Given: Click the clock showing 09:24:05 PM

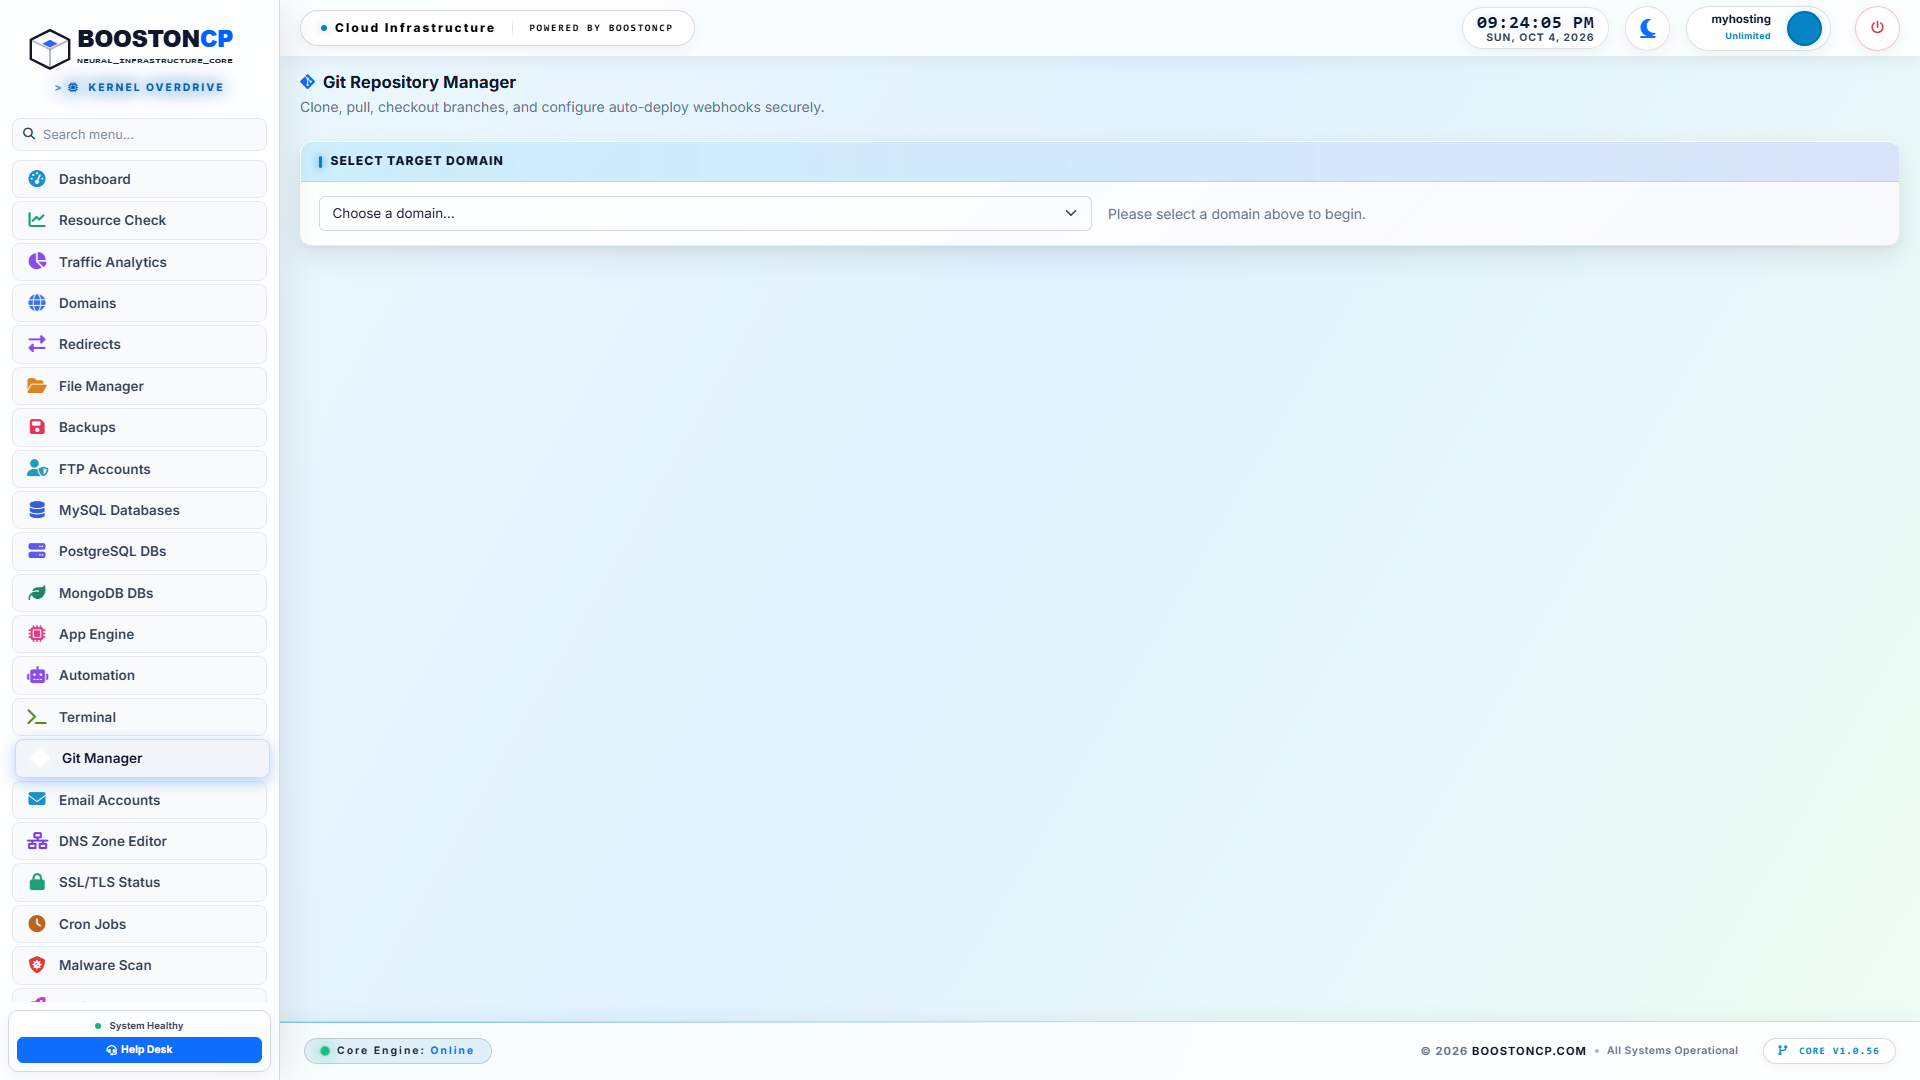Looking at the screenshot, I should pos(1535,22).
